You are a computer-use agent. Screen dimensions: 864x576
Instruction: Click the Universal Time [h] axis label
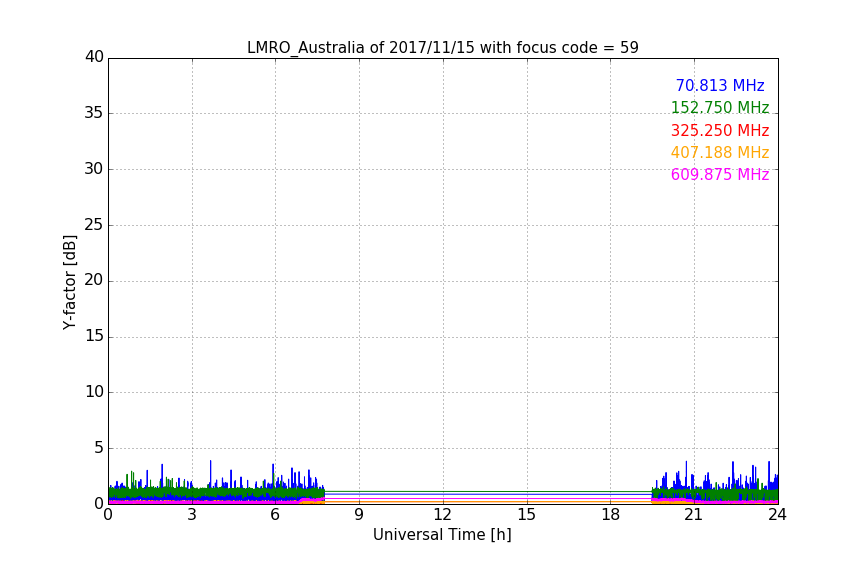tap(442, 535)
